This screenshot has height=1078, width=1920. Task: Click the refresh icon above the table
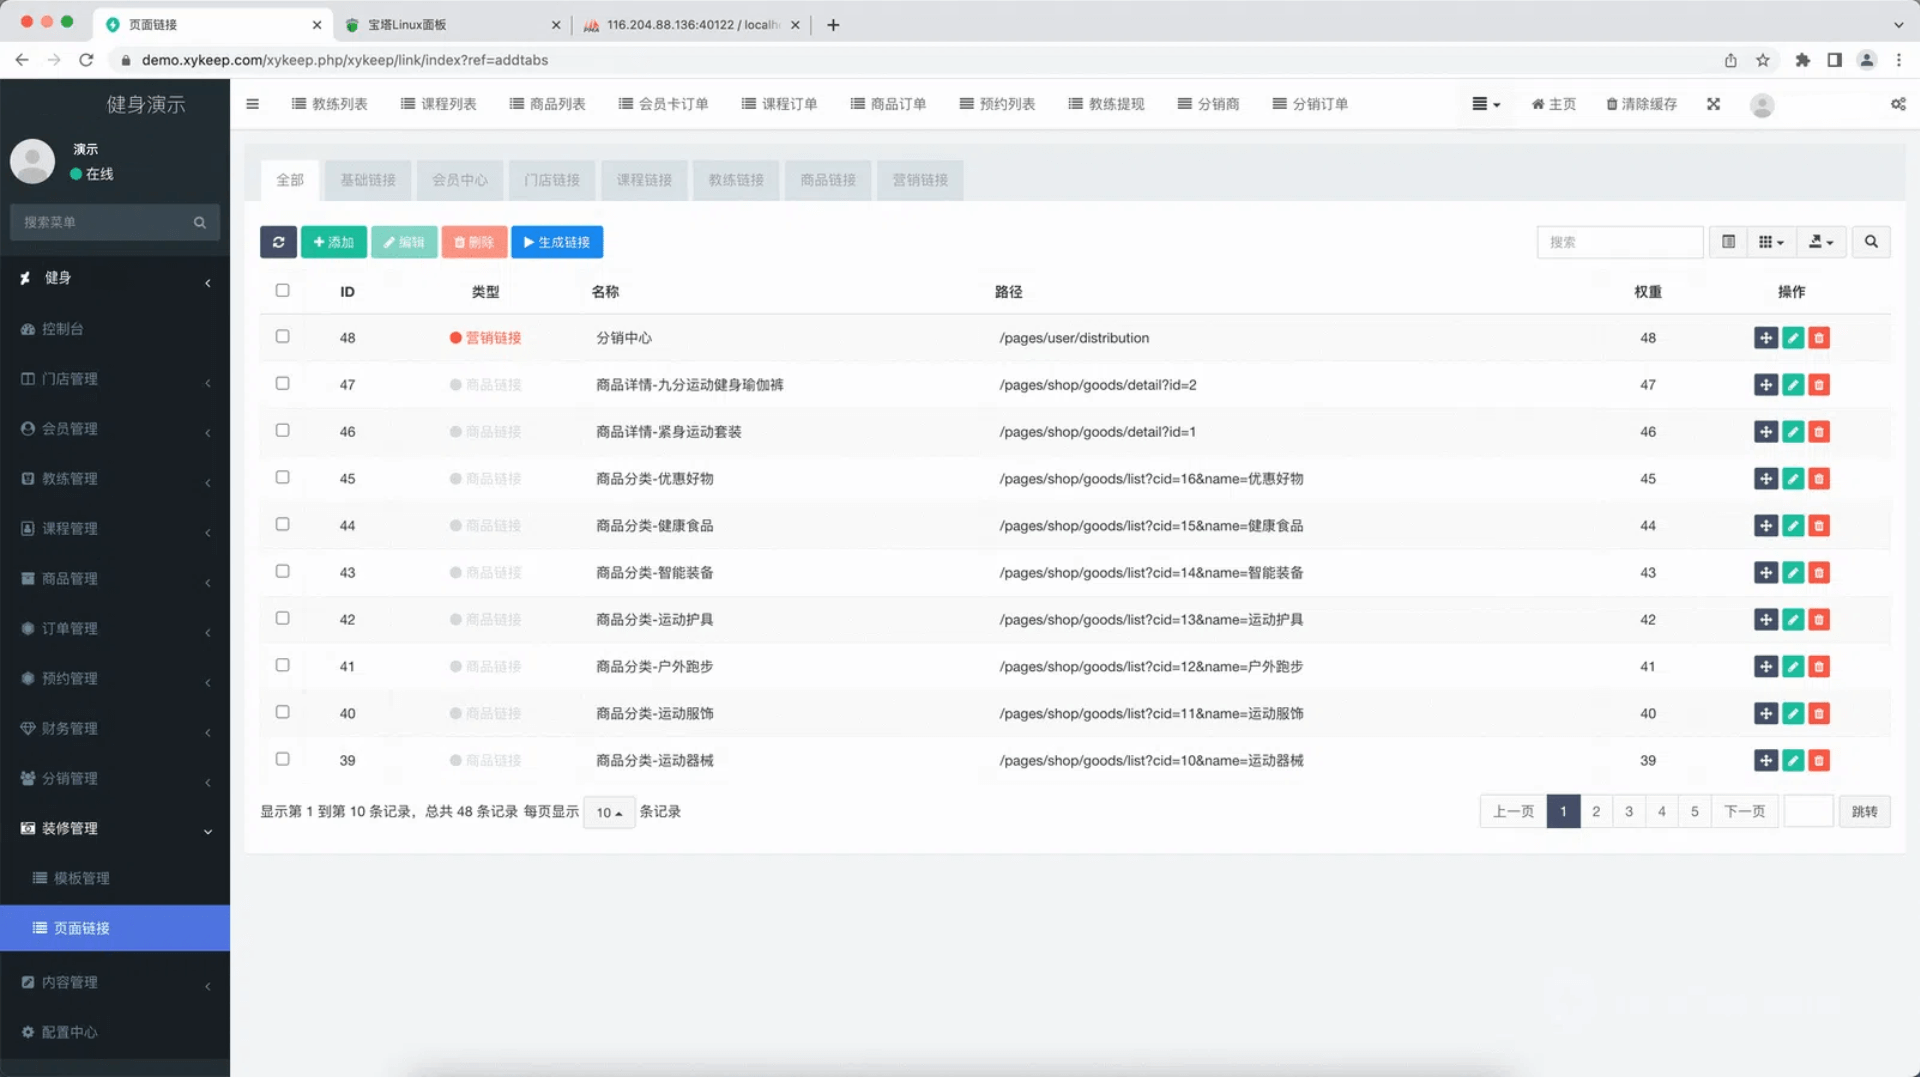(278, 241)
